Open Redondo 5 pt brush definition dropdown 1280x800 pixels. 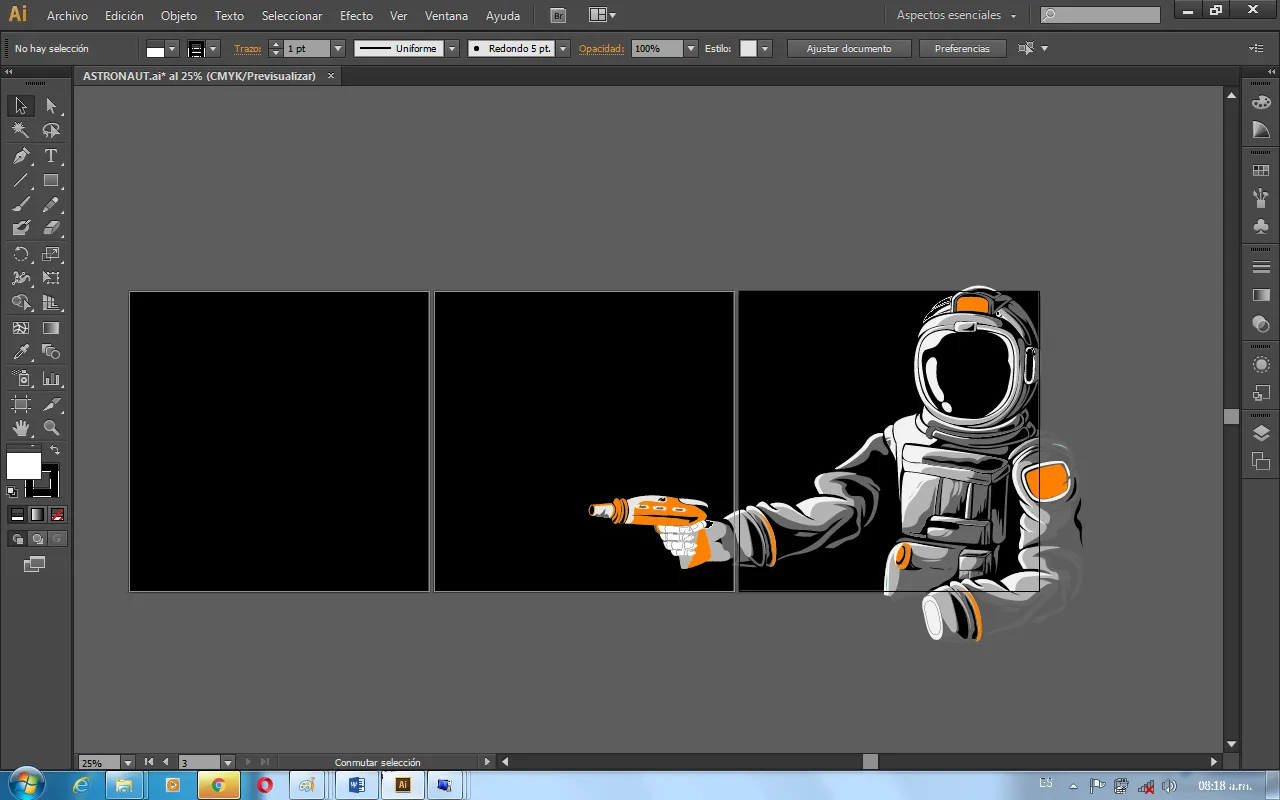point(563,49)
